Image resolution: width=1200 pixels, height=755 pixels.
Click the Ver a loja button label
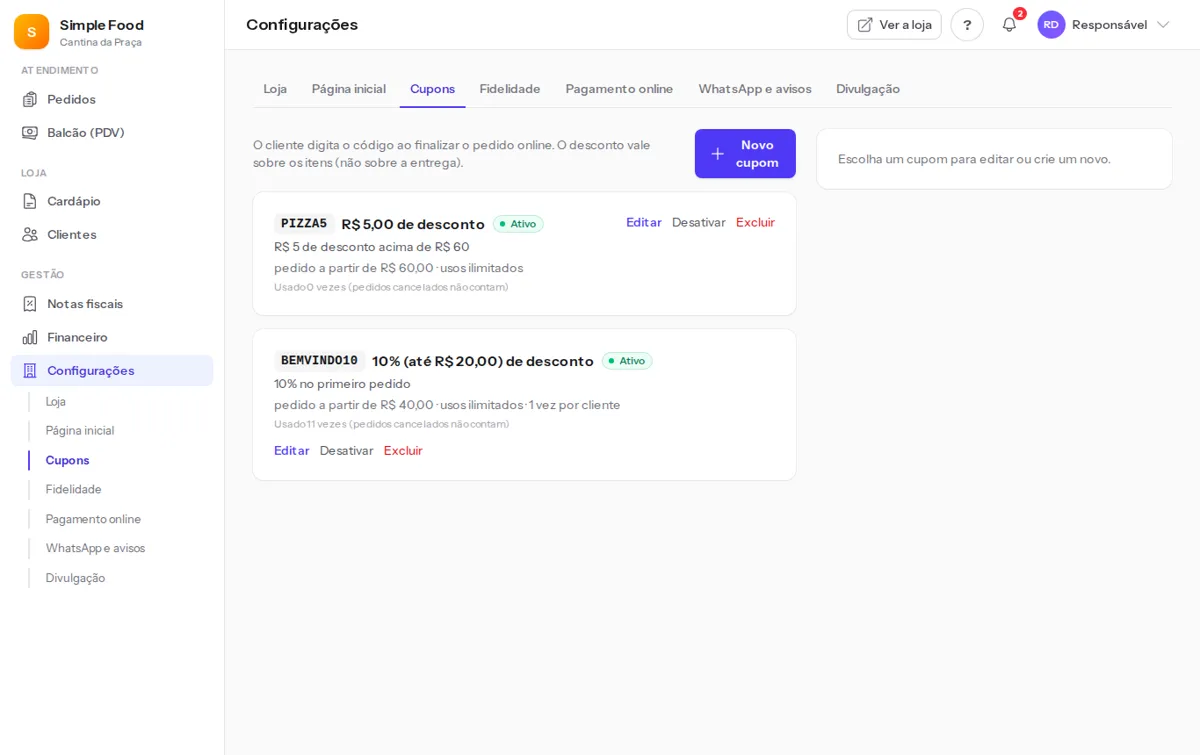906,25
